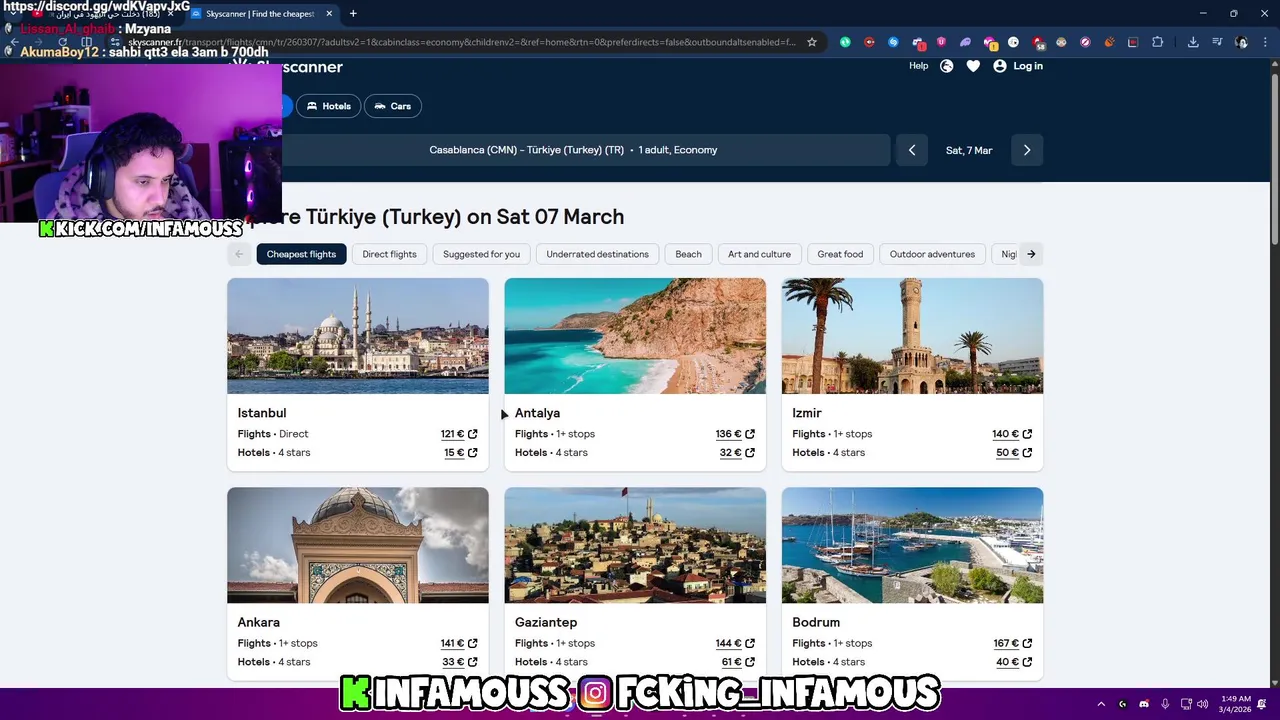This screenshot has width=1280, height=720.
Task: Click Log in
Action: pyautogui.click(x=1018, y=66)
